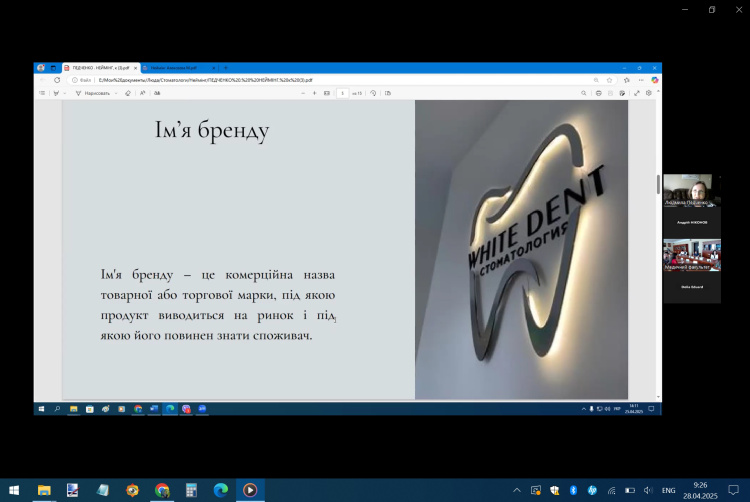Open the Edge Favorites list icon
Screen dimensions: 750x502
(627, 80)
